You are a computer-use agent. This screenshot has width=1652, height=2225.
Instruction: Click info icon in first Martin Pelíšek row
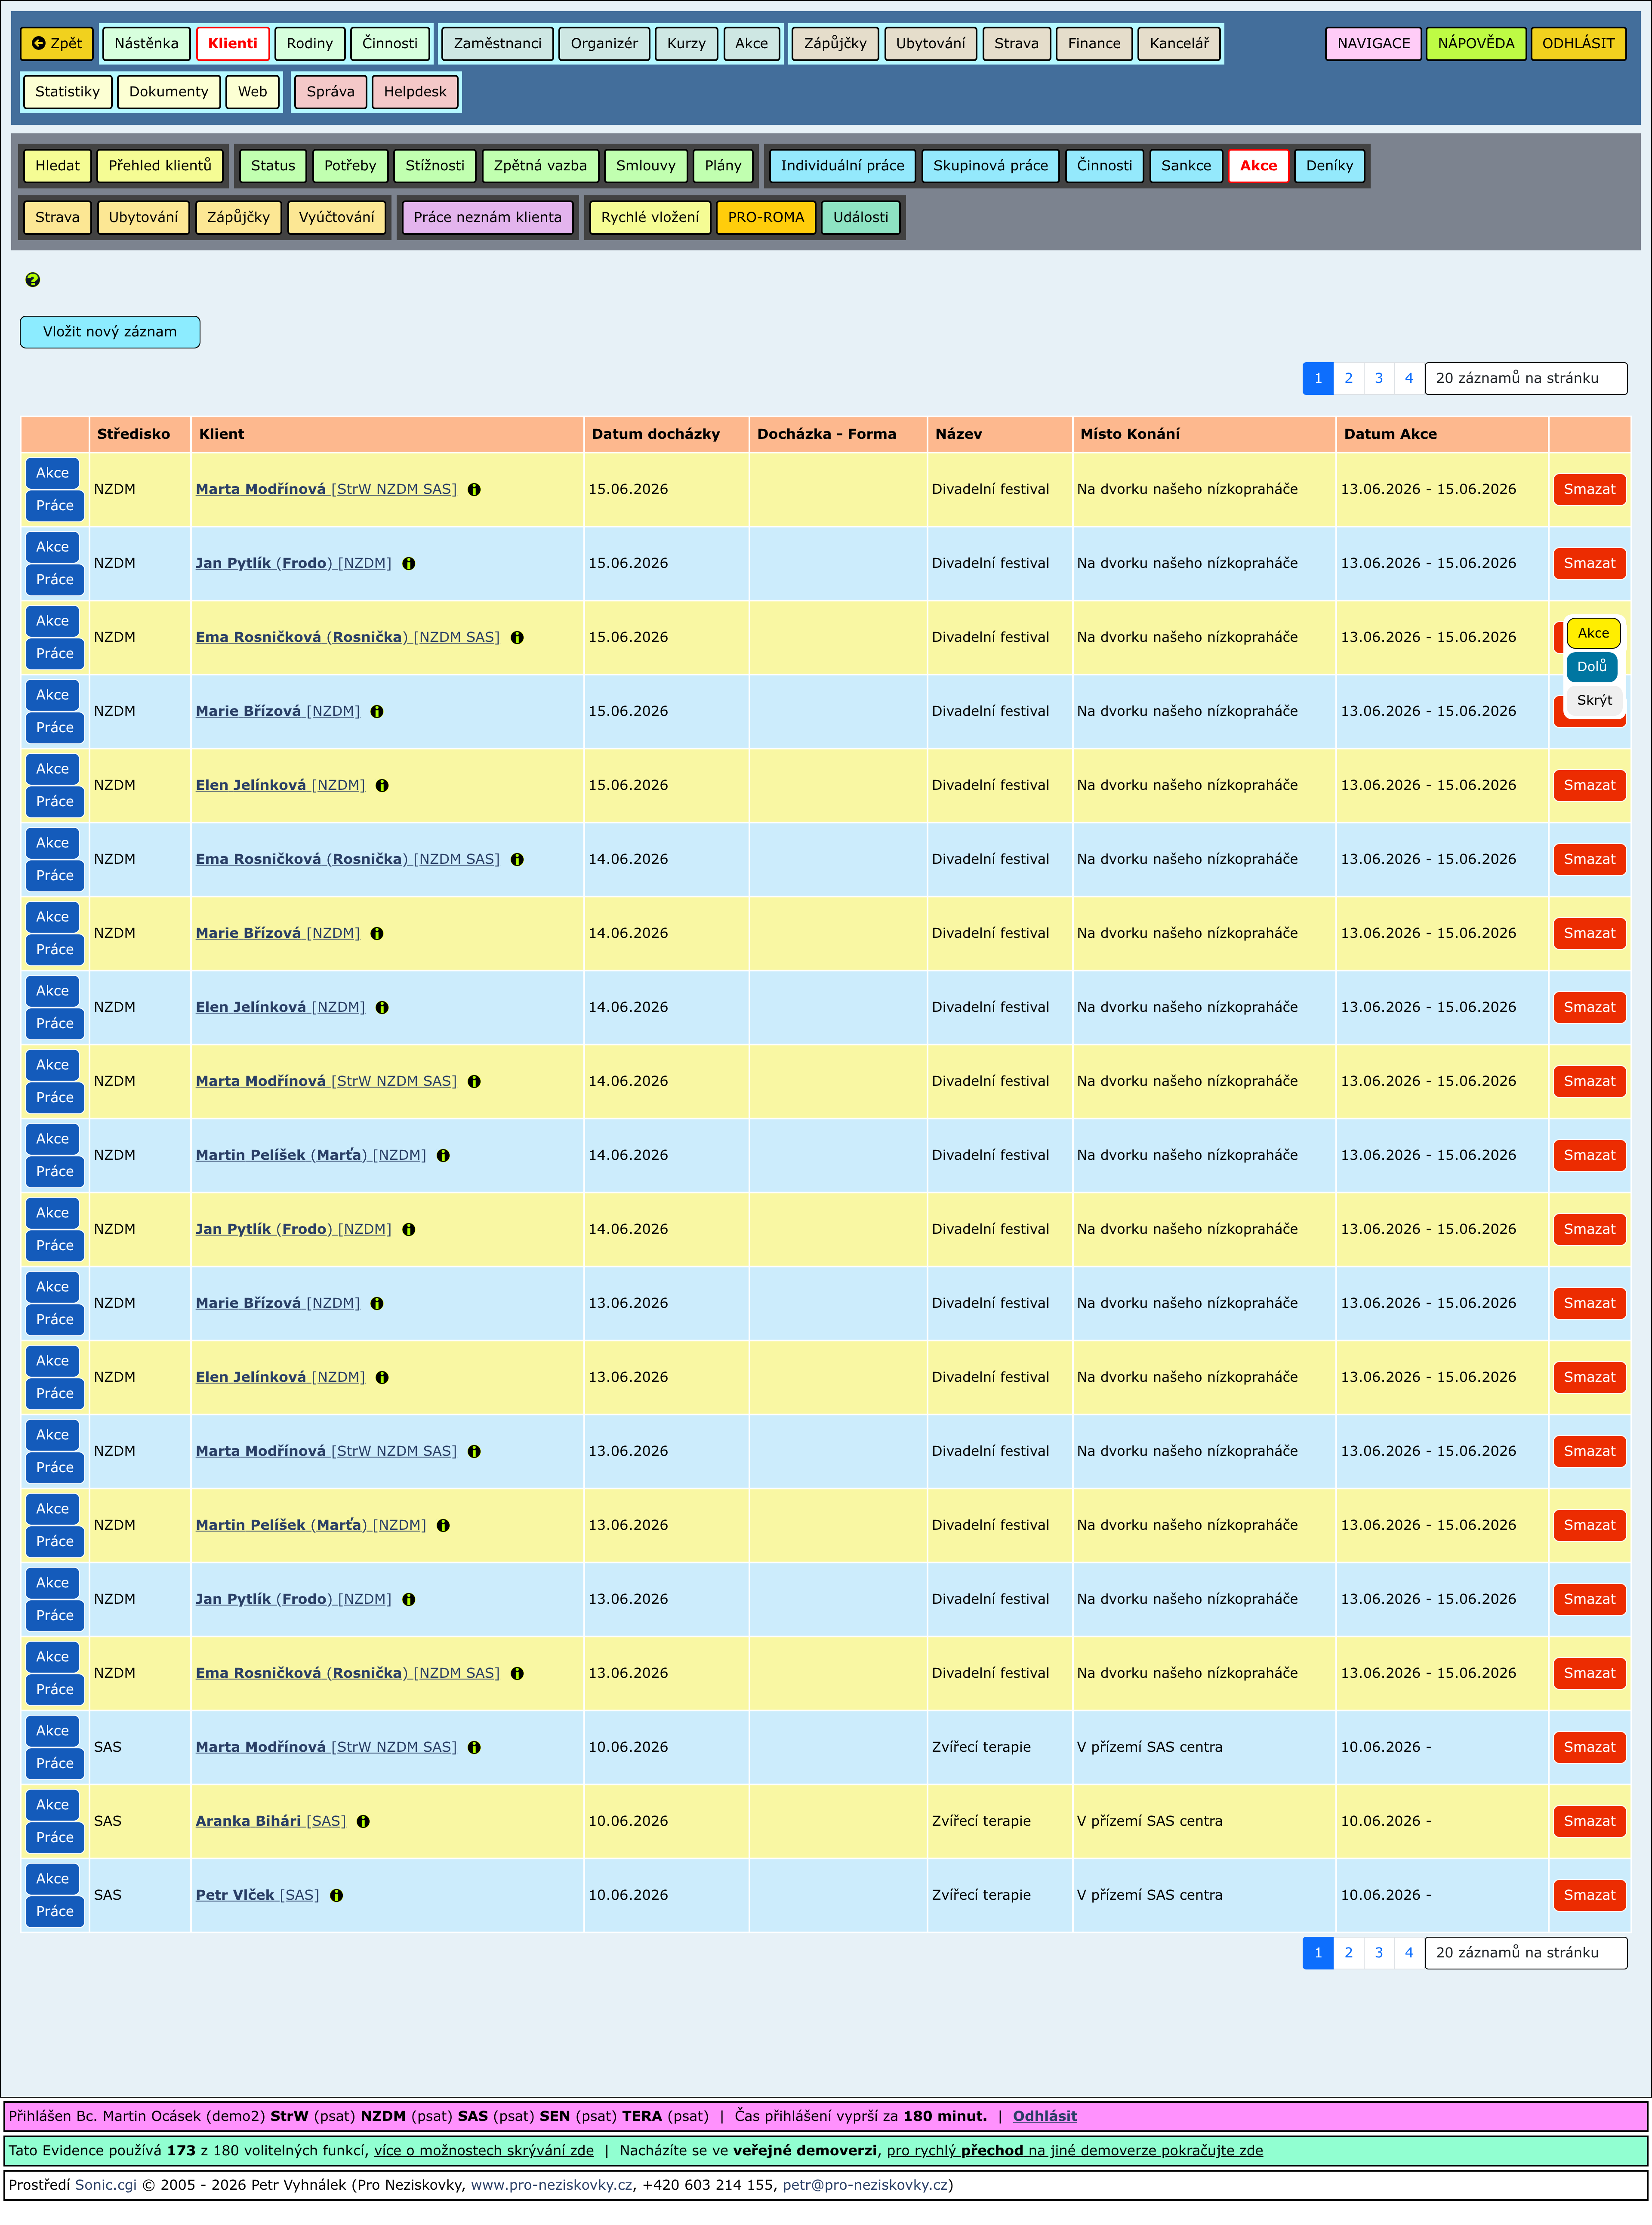point(443,1155)
